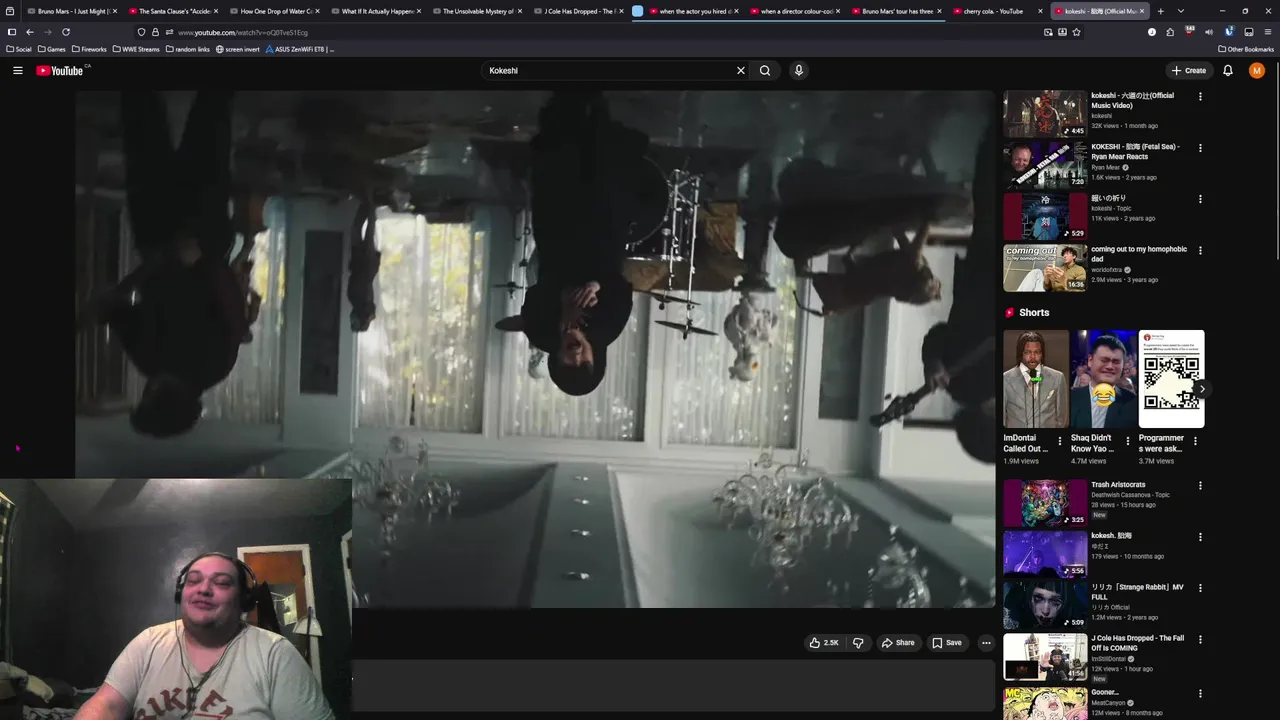Open the screen invert bookmark
The image size is (1280, 720).
coord(238,49)
